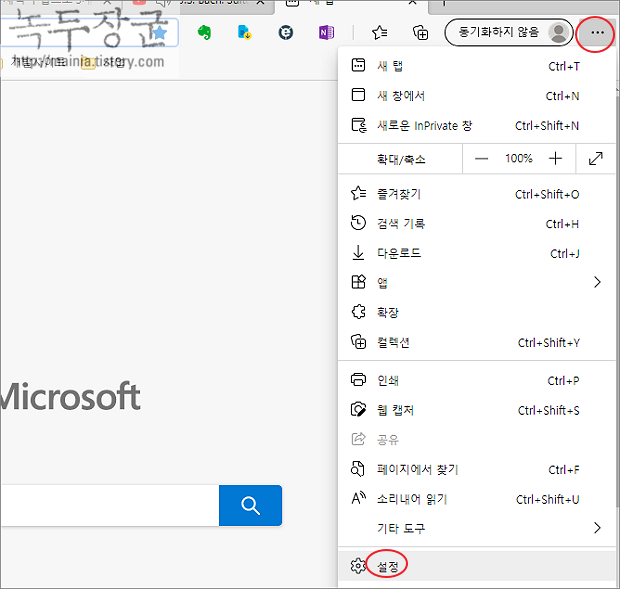Viewport: 620px width, 589px height.
Task: Open 새로운 InPrivate 창
Action: (476, 125)
